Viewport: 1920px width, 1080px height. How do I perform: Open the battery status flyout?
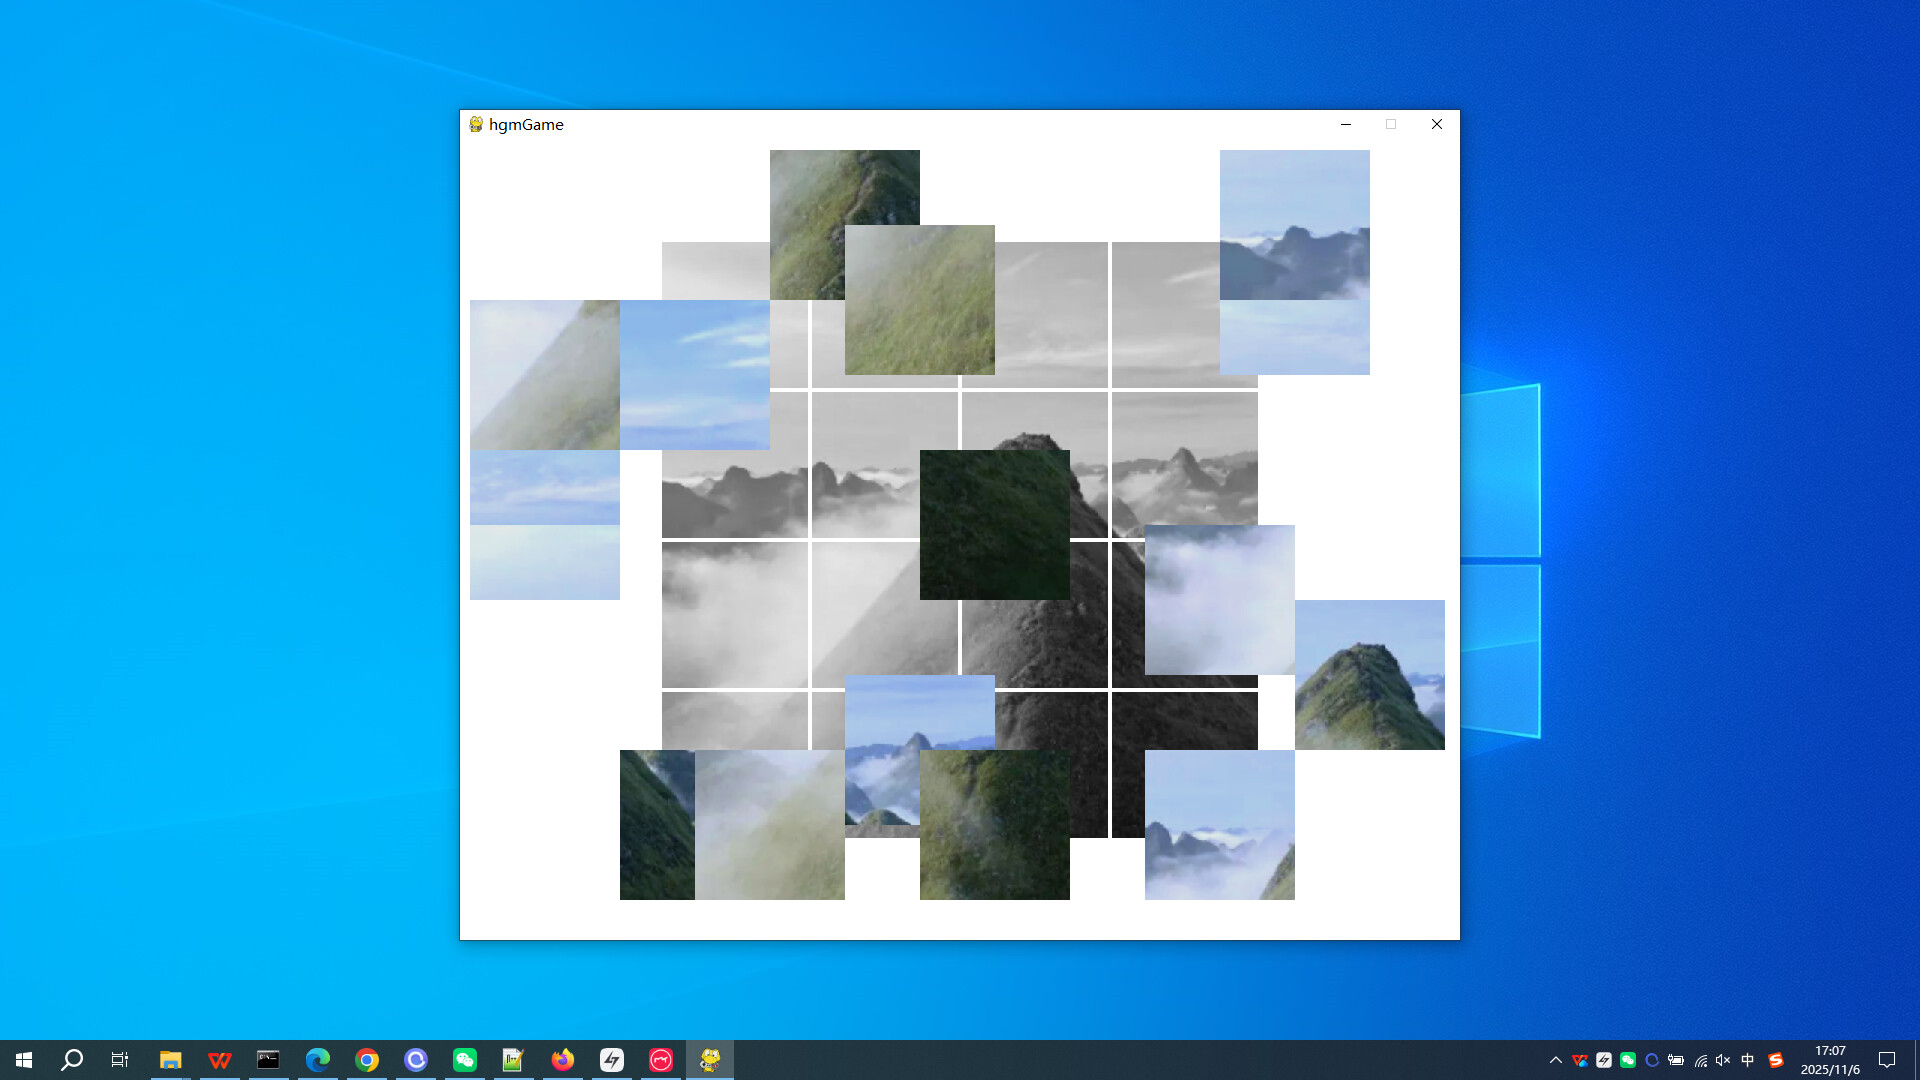[x=1676, y=1059]
